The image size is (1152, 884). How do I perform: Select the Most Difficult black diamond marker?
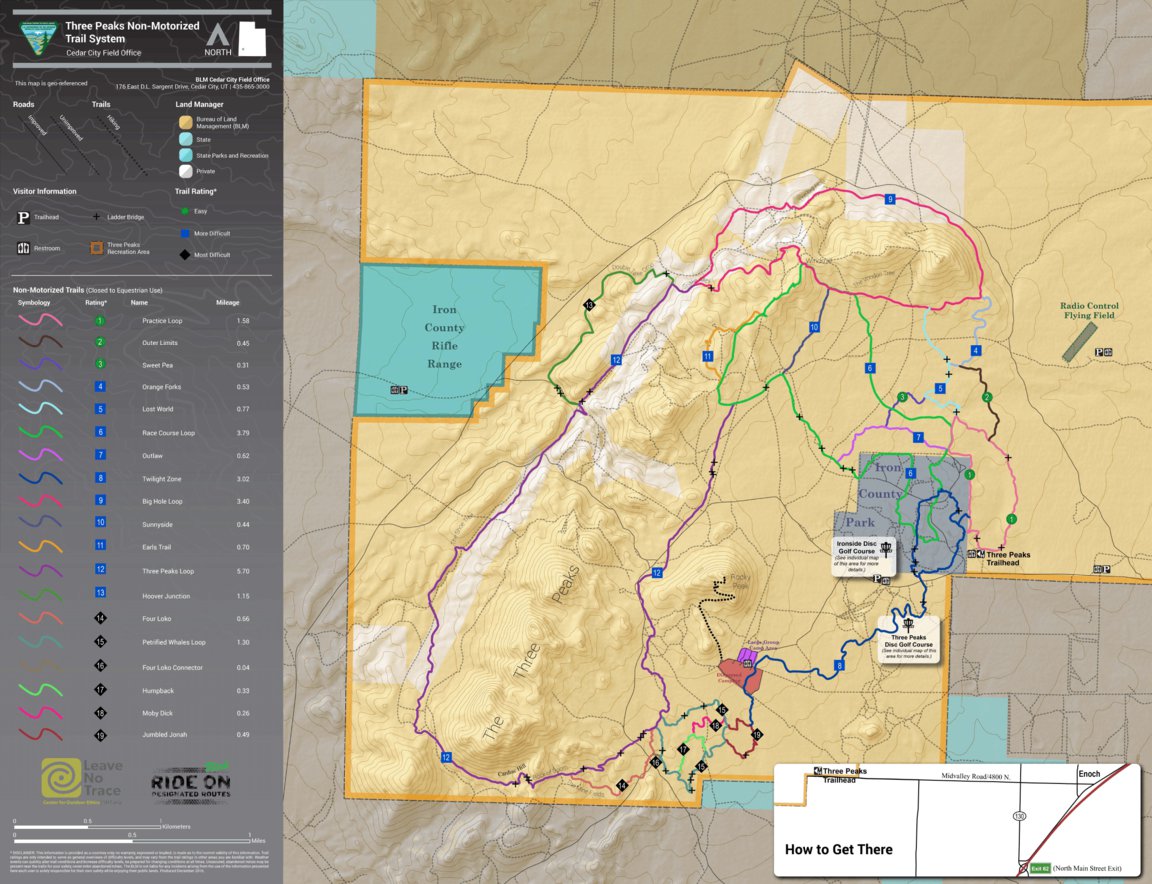[186, 254]
